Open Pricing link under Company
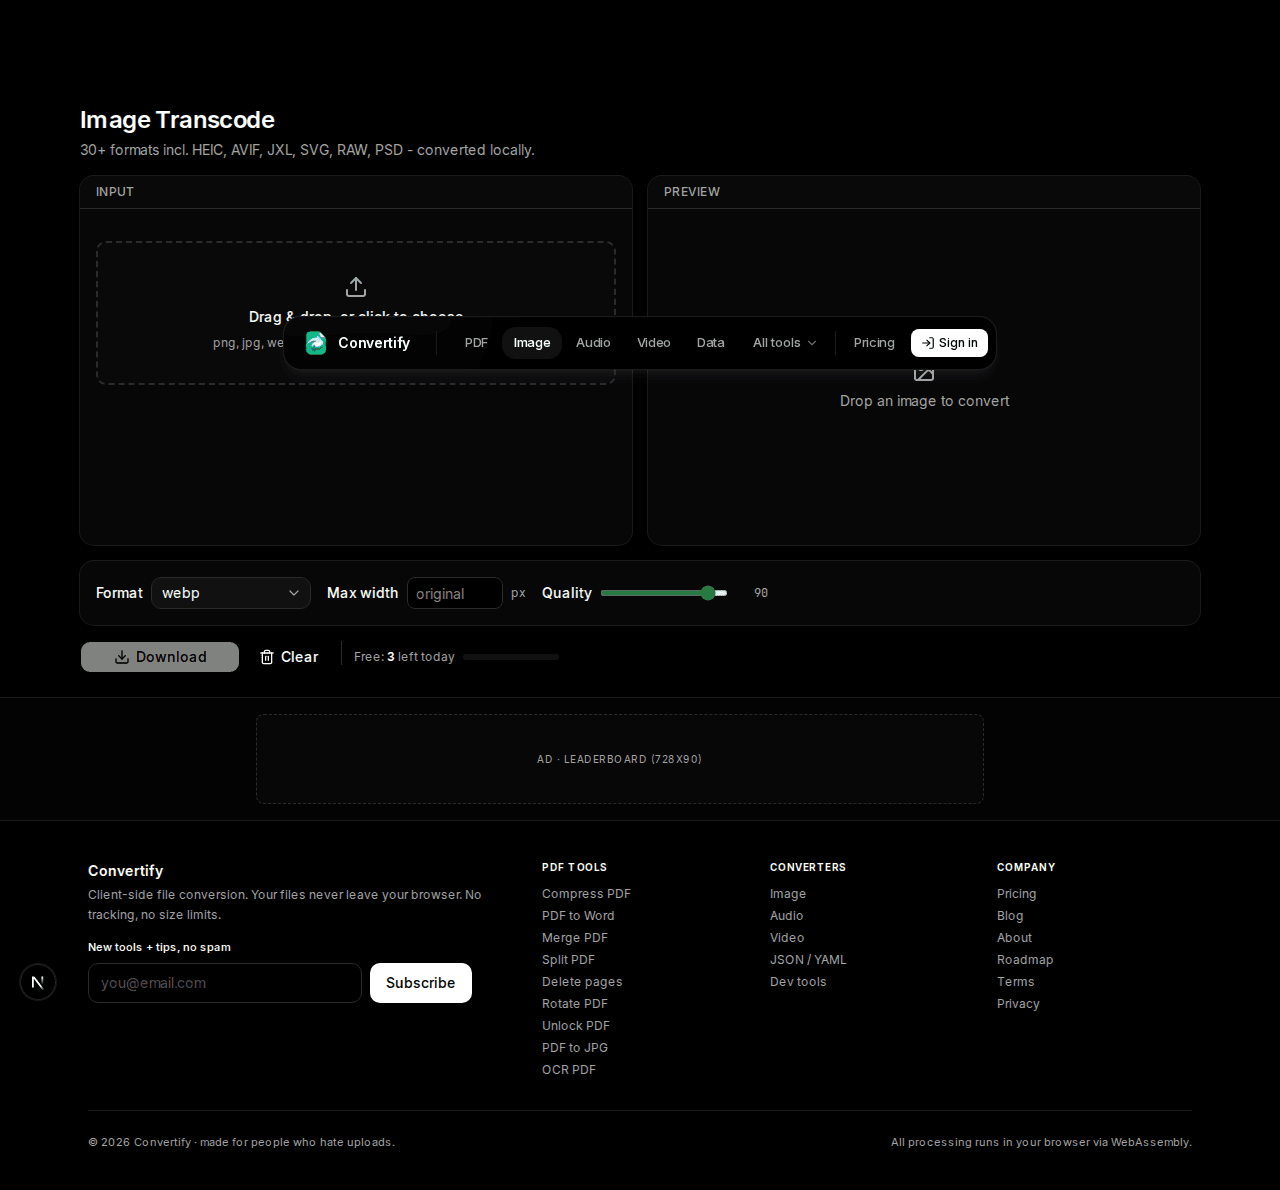This screenshot has height=1190, width=1280. point(1017,894)
